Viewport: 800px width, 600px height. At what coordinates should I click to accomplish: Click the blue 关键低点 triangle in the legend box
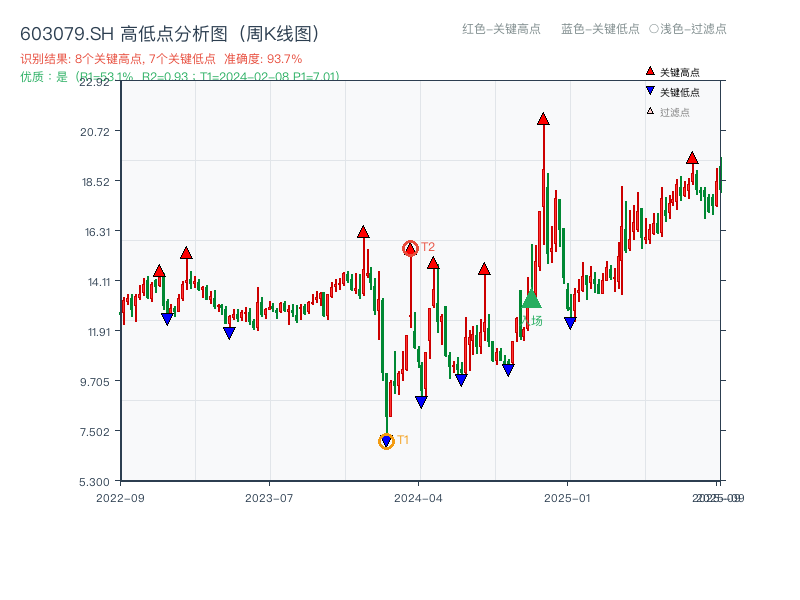(648, 92)
